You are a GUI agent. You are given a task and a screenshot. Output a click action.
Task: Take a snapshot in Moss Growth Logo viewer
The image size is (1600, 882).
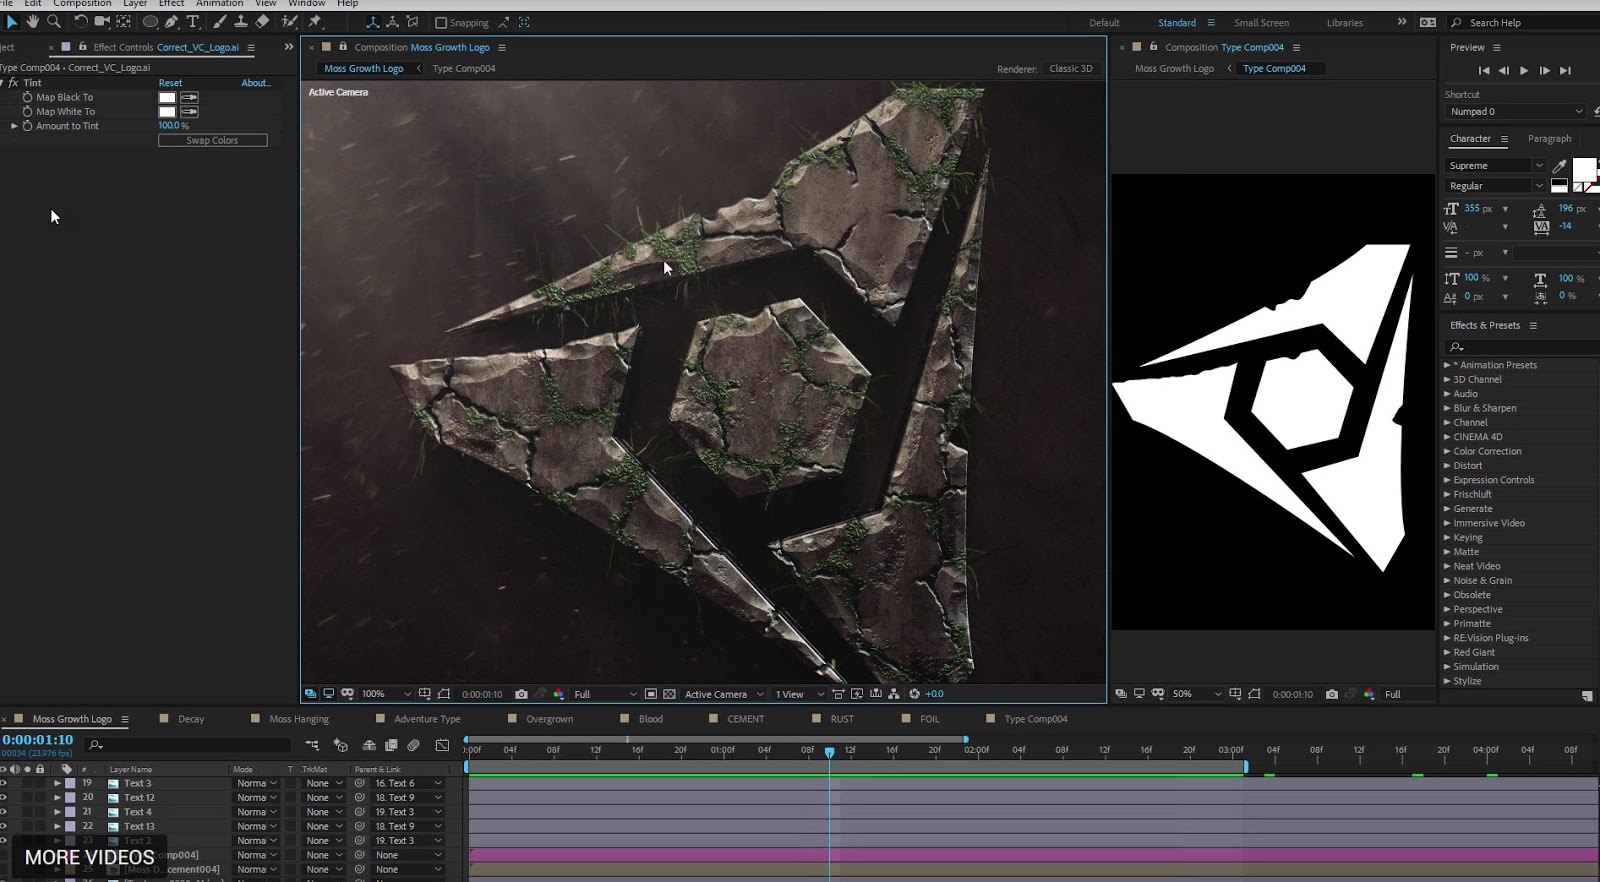coord(521,694)
